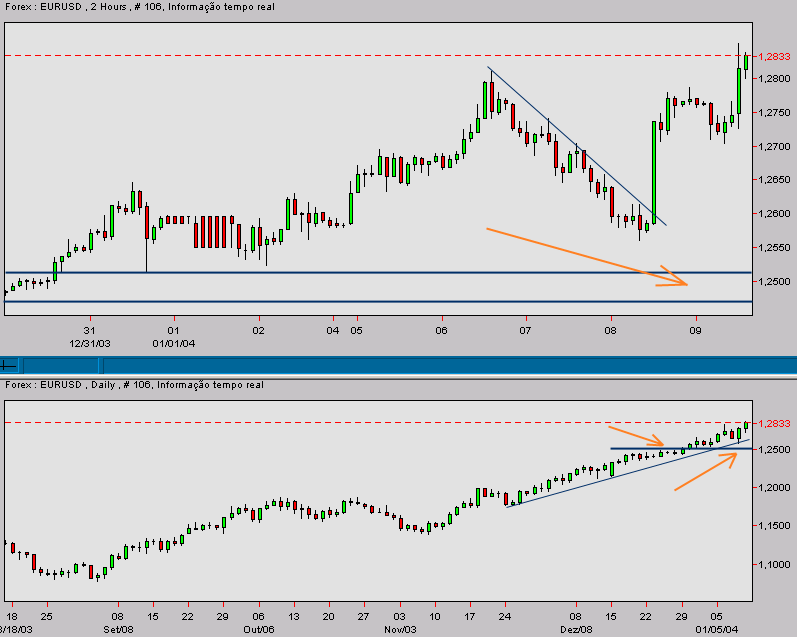Click 1,2500 on the 2 Hours price axis
Screen dimensions: 797x637
[x=774, y=282]
